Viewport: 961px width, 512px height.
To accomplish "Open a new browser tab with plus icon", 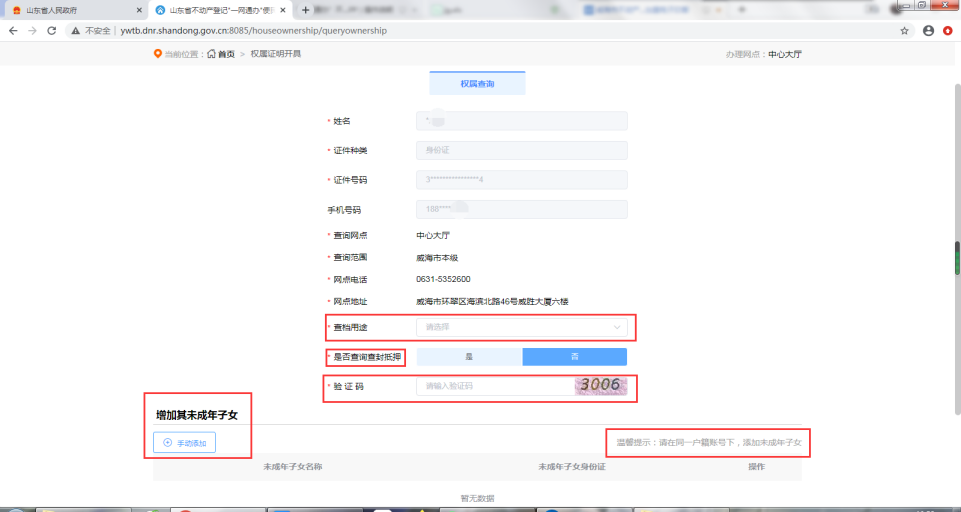I will click(x=305, y=9).
